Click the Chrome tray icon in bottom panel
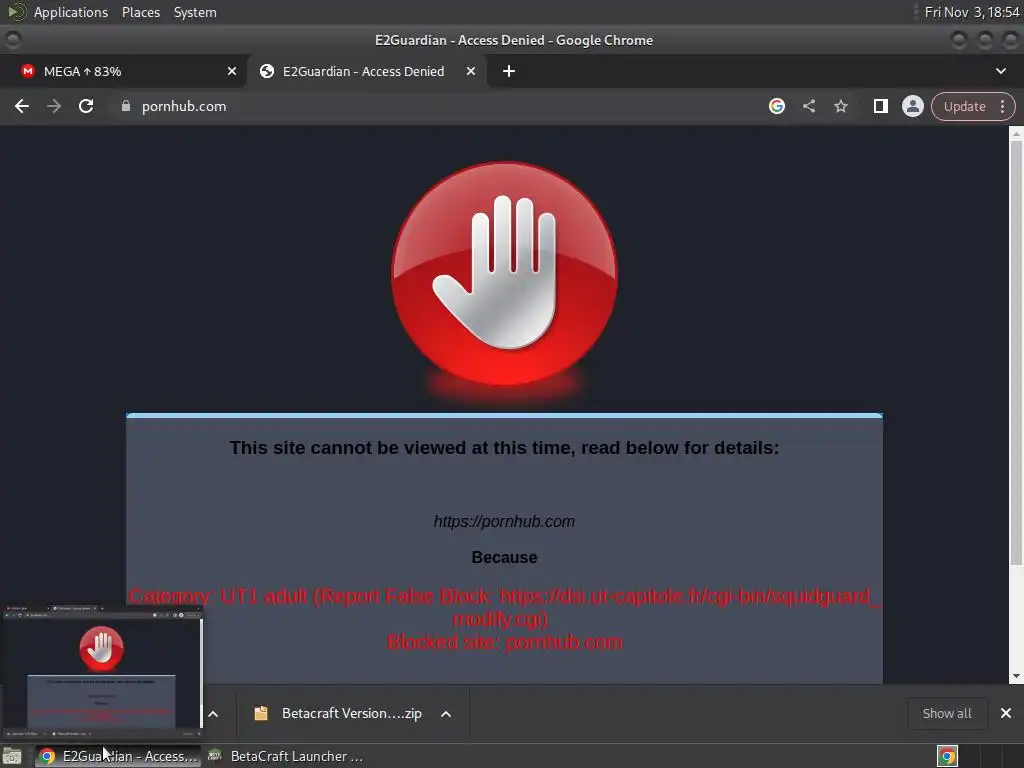The image size is (1024, 768). [x=947, y=756]
